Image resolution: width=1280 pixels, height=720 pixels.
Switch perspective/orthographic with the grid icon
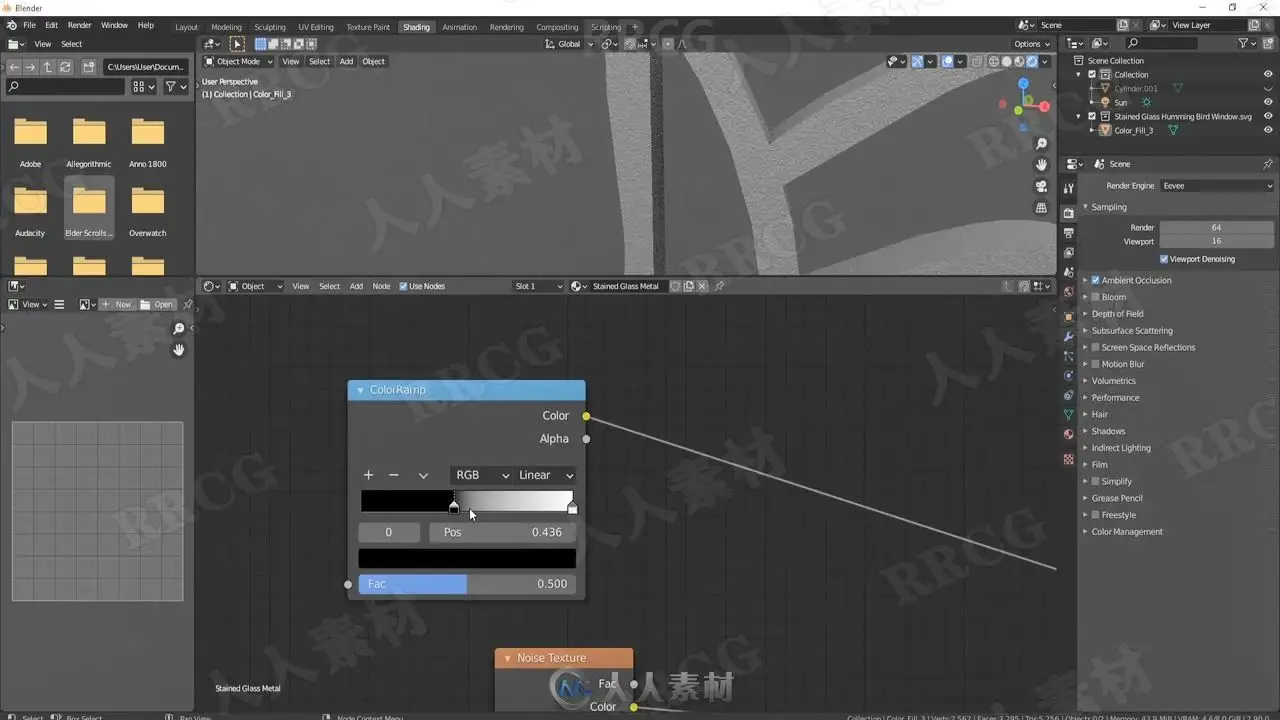click(1041, 208)
